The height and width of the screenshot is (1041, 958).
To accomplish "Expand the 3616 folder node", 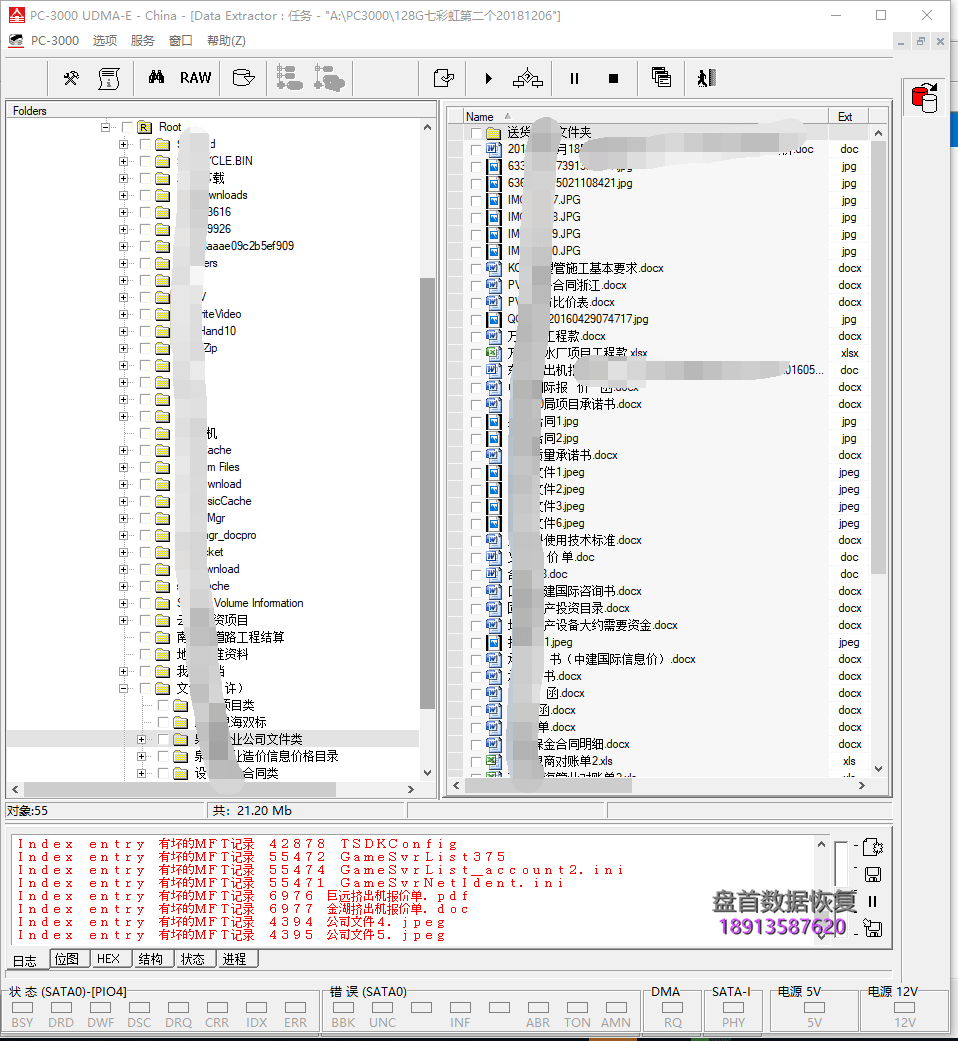I will coord(123,212).
